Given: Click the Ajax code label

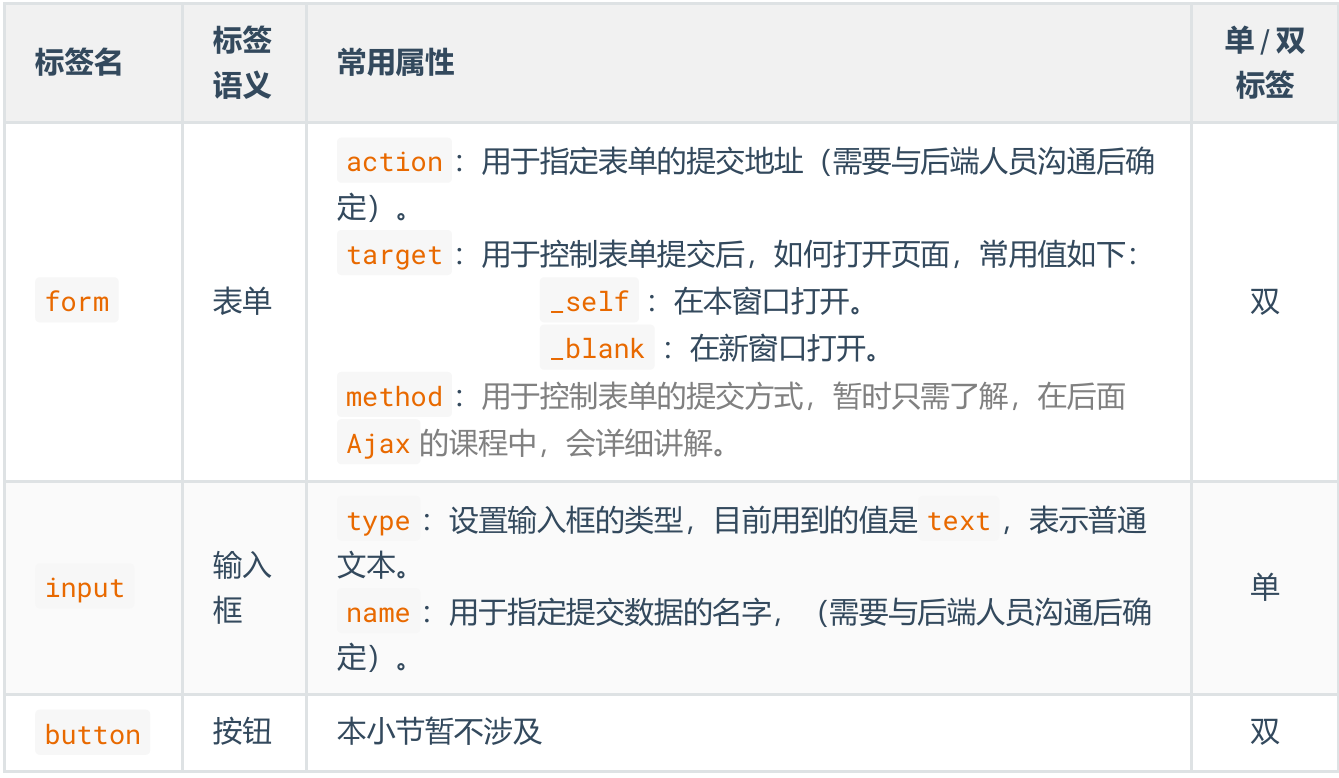Looking at the screenshot, I should [x=378, y=443].
